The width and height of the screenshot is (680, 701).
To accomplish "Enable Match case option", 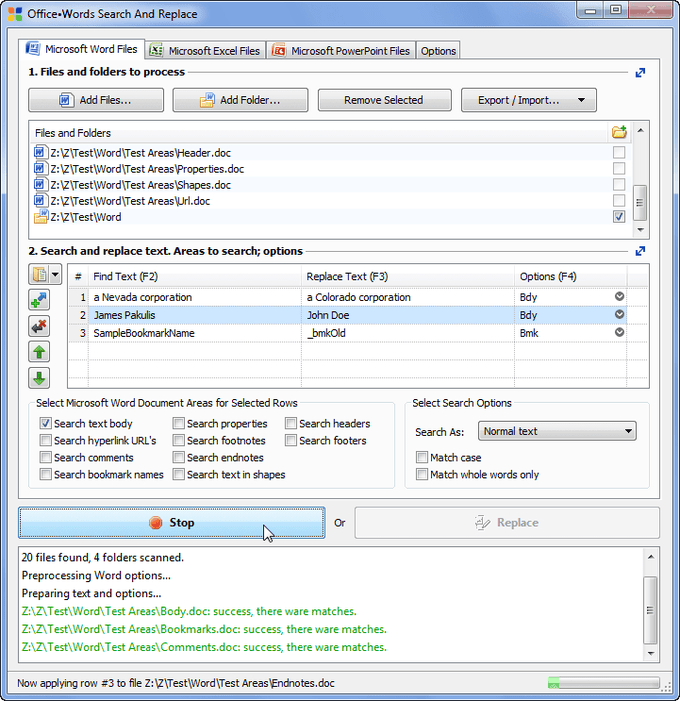I will click(x=422, y=457).
